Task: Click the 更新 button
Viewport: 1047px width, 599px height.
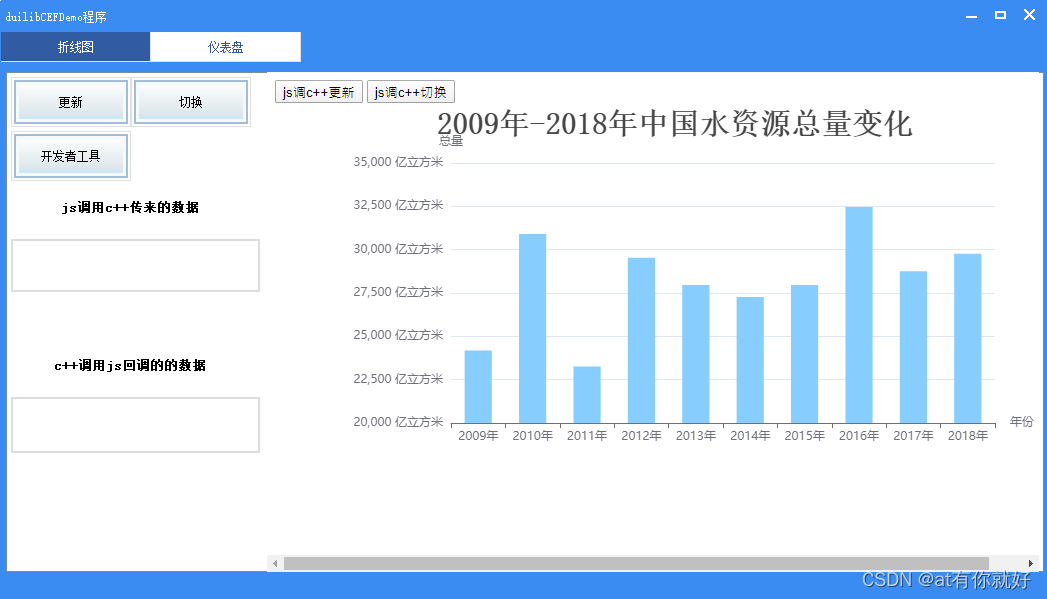Action: tap(70, 103)
